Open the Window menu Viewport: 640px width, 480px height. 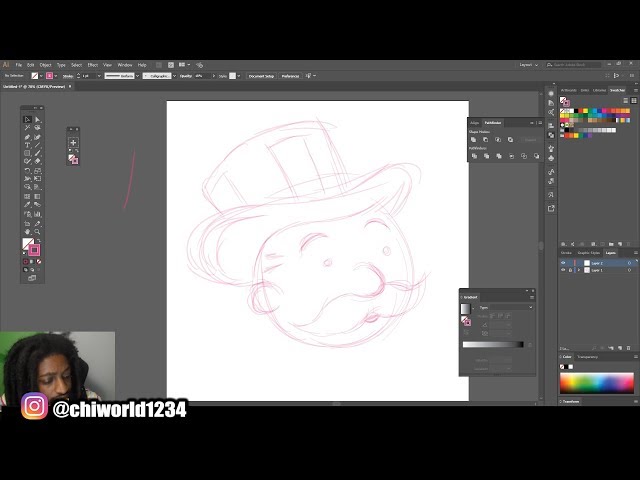tap(125, 65)
